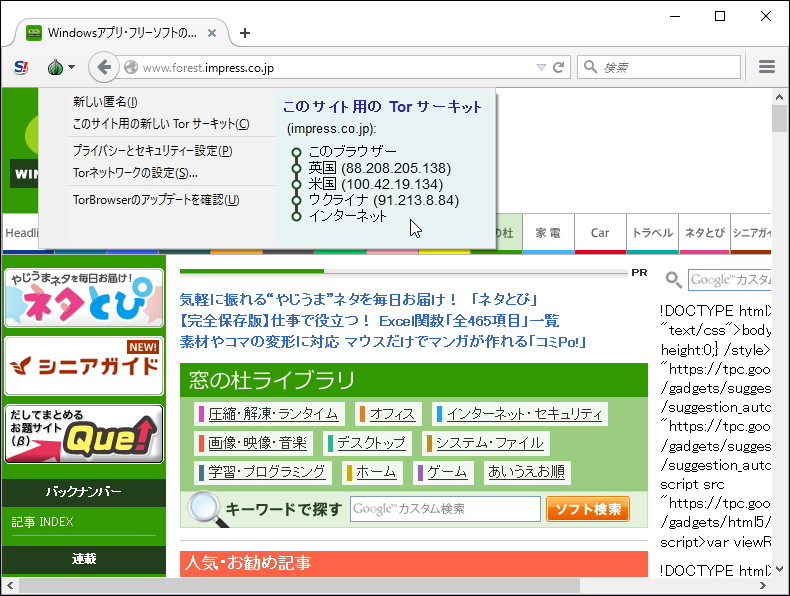Reload the page with the refresh icon
The width and height of the screenshot is (790, 596).
point(558,67)
